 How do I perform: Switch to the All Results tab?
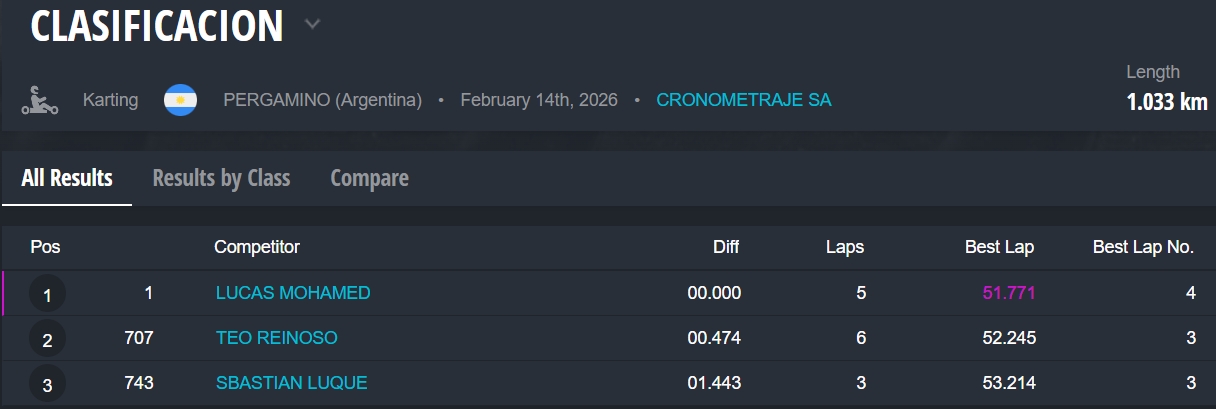click(67, 179)
